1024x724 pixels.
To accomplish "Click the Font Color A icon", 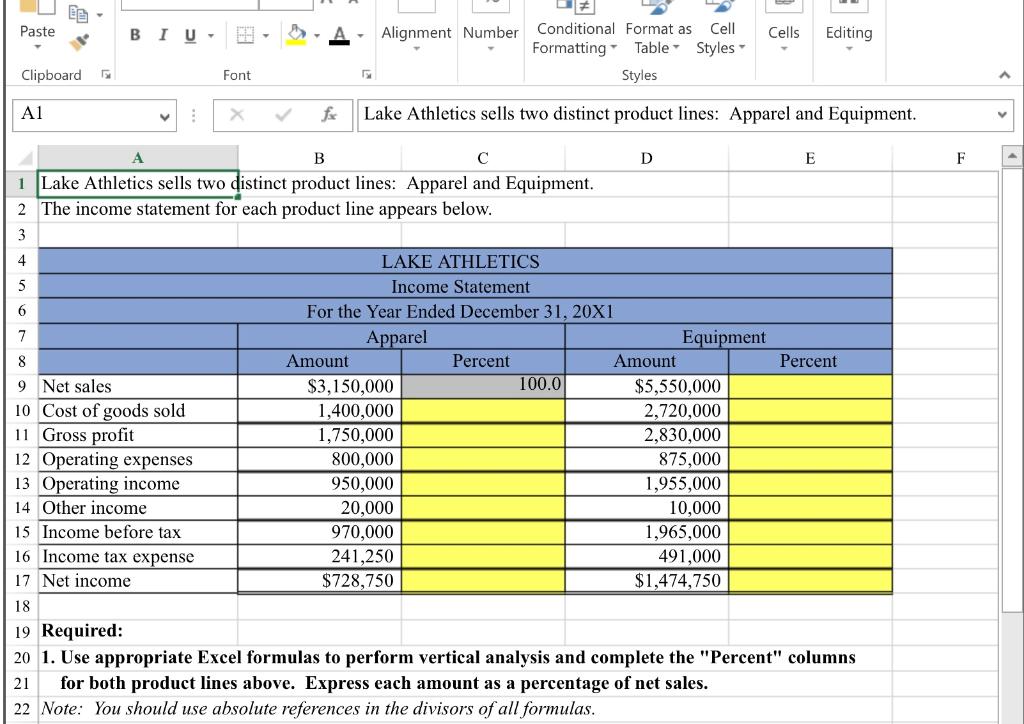I will [x=339, y=35].
